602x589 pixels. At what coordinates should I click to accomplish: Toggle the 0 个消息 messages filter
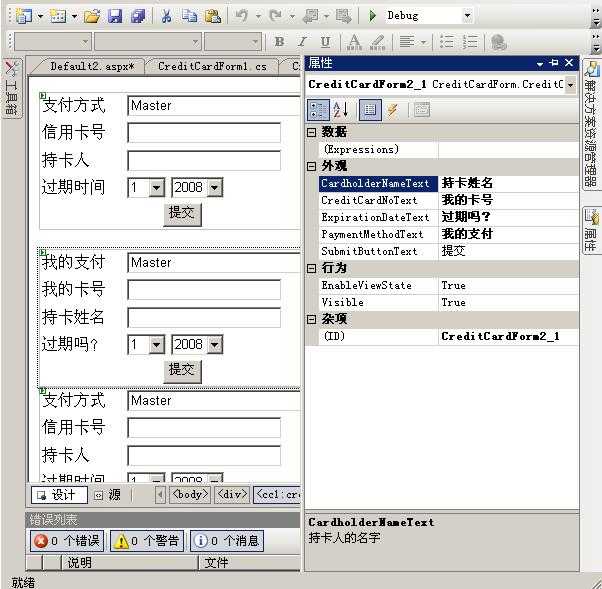coord(227,541)
